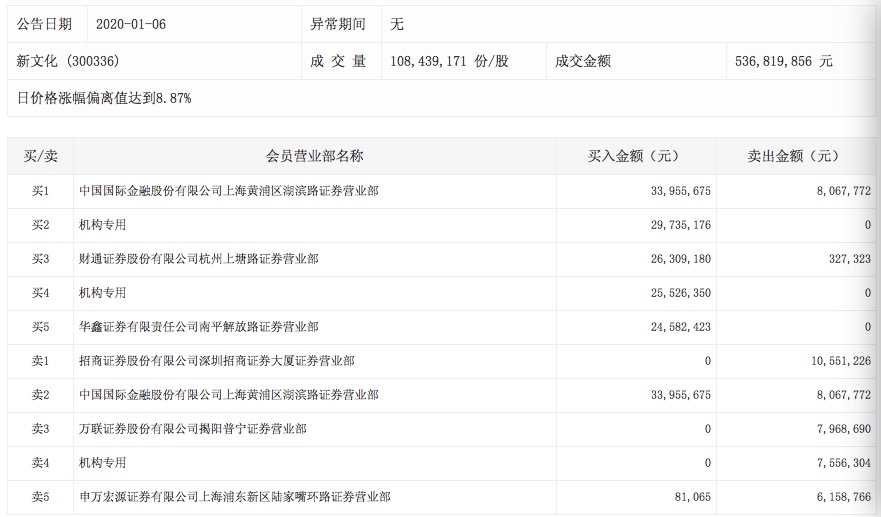Viewport: 881px width, 517px height.
Task: Open 华鑫证券南平解放路证券营业部 in row 买5
Action: coord(199,327)
